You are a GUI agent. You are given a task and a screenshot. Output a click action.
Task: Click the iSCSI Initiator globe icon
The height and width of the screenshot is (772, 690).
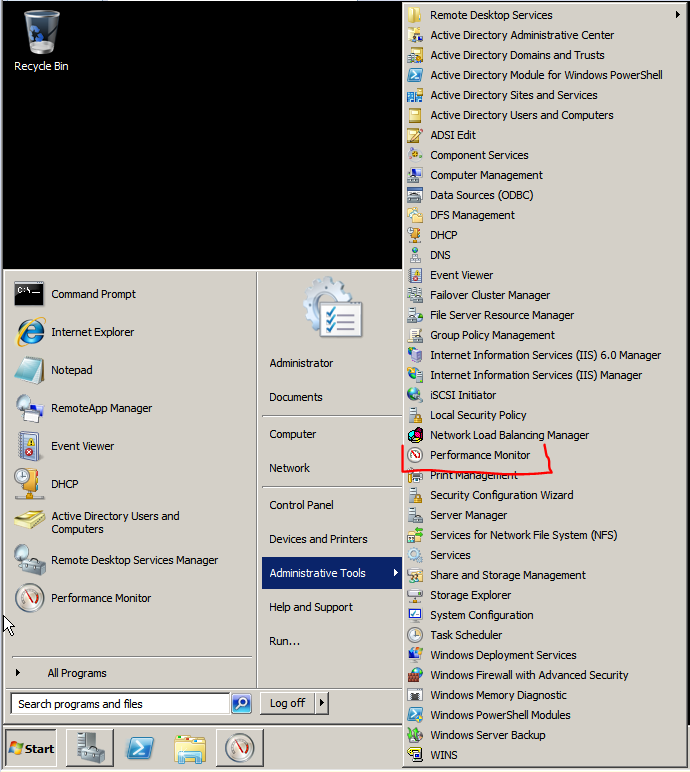point(415,395)
